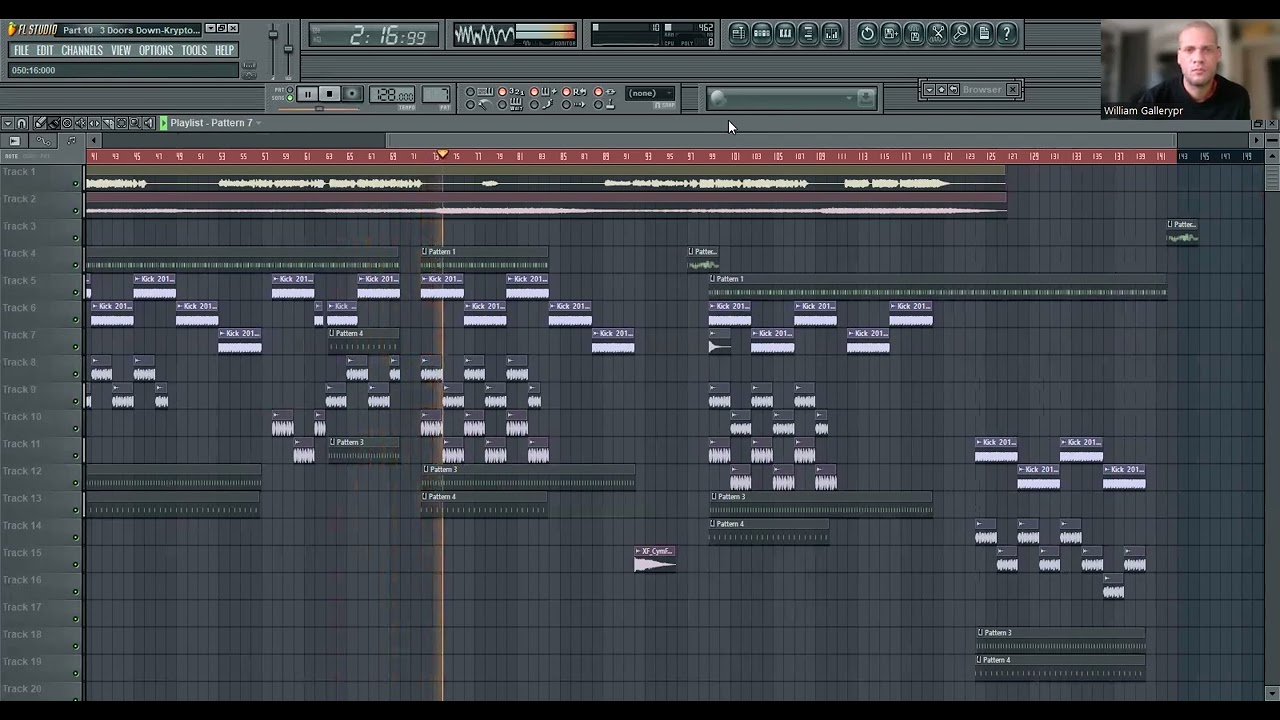This screenshot has height=720, width=1280.
Task: Select the Slip tool in Playlist
Action: [x=94, y=123]
